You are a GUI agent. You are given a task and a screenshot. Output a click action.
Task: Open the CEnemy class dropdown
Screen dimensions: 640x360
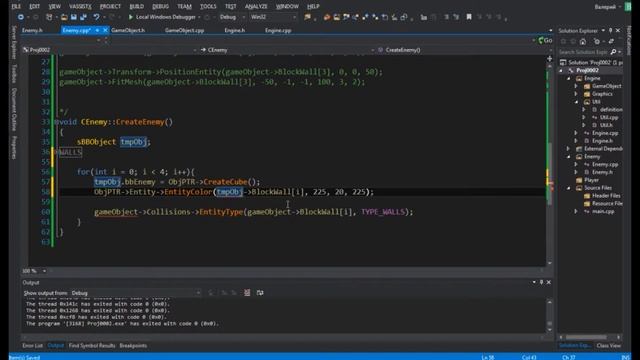coord(372,50)
